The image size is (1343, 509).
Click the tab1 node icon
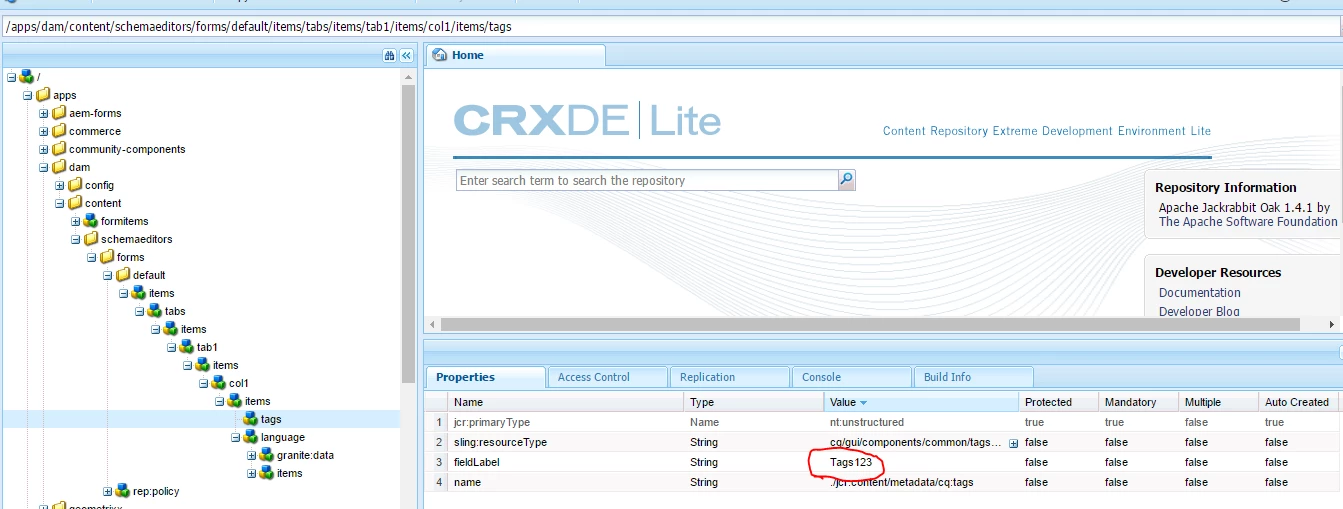187,347
